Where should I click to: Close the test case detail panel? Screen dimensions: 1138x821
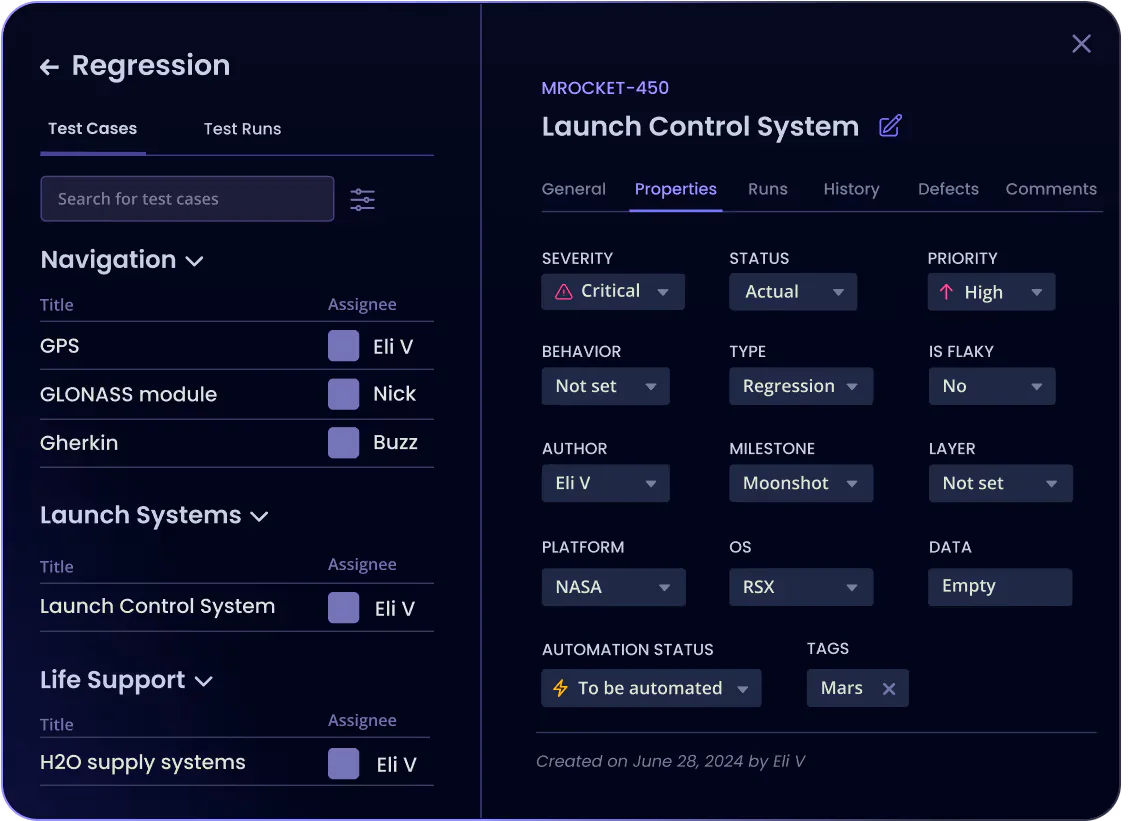[x=1081, y=44]
